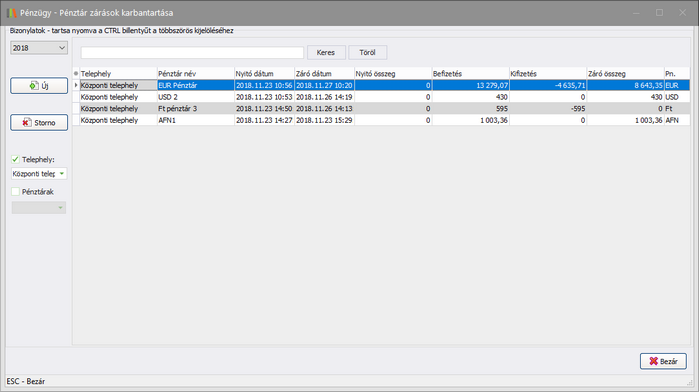Image resolution: width=699 pixels, height=392 pixels.
Task: Toggle the Telephely checkbox
Action: tap(16, 159)
